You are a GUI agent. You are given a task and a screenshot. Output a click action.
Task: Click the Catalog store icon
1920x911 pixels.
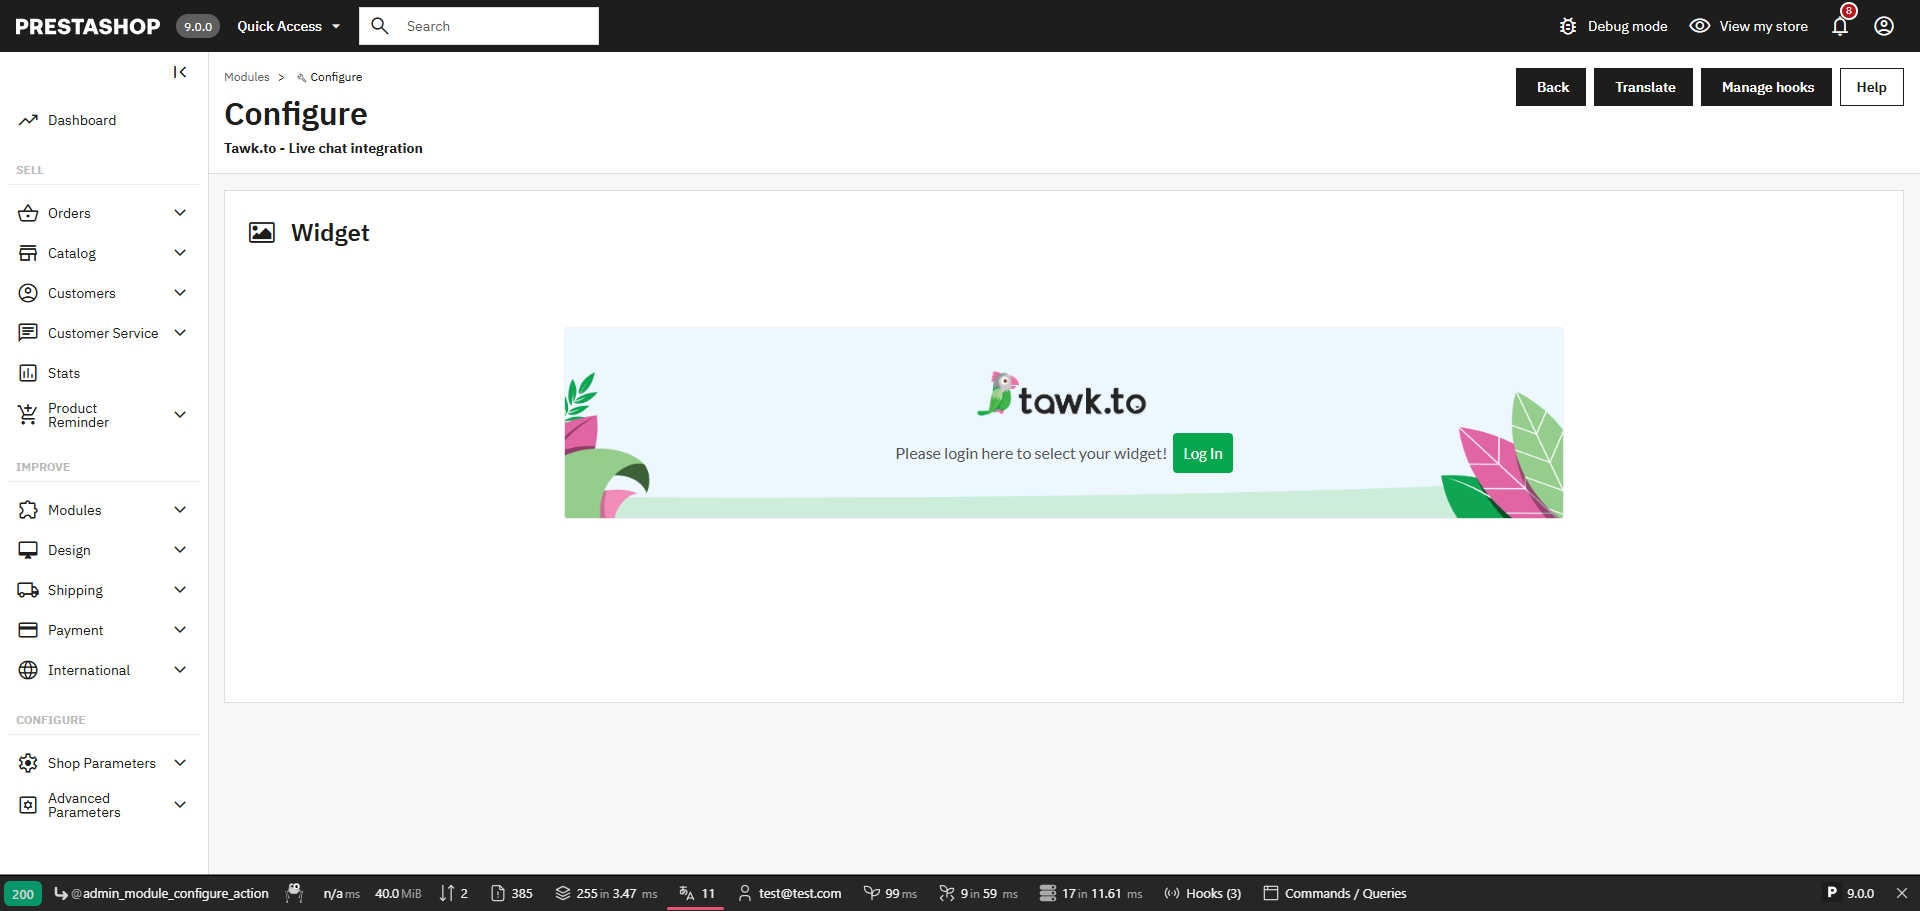click(x=28, y=253)
